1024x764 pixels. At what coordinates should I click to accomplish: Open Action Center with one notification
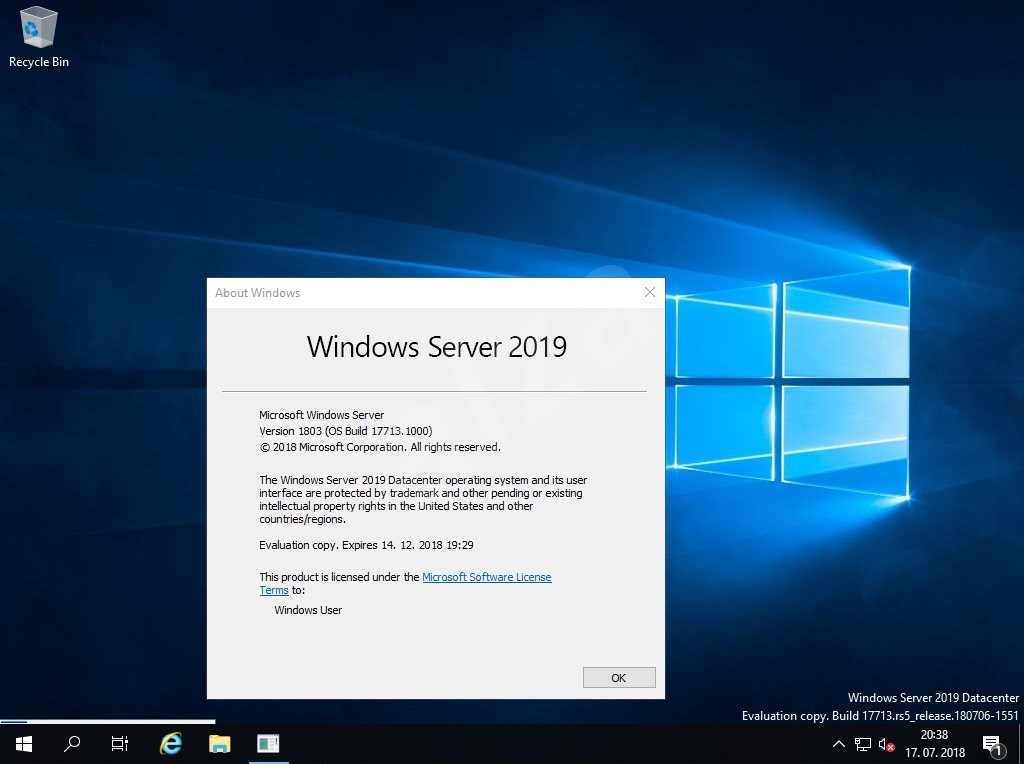993,744
